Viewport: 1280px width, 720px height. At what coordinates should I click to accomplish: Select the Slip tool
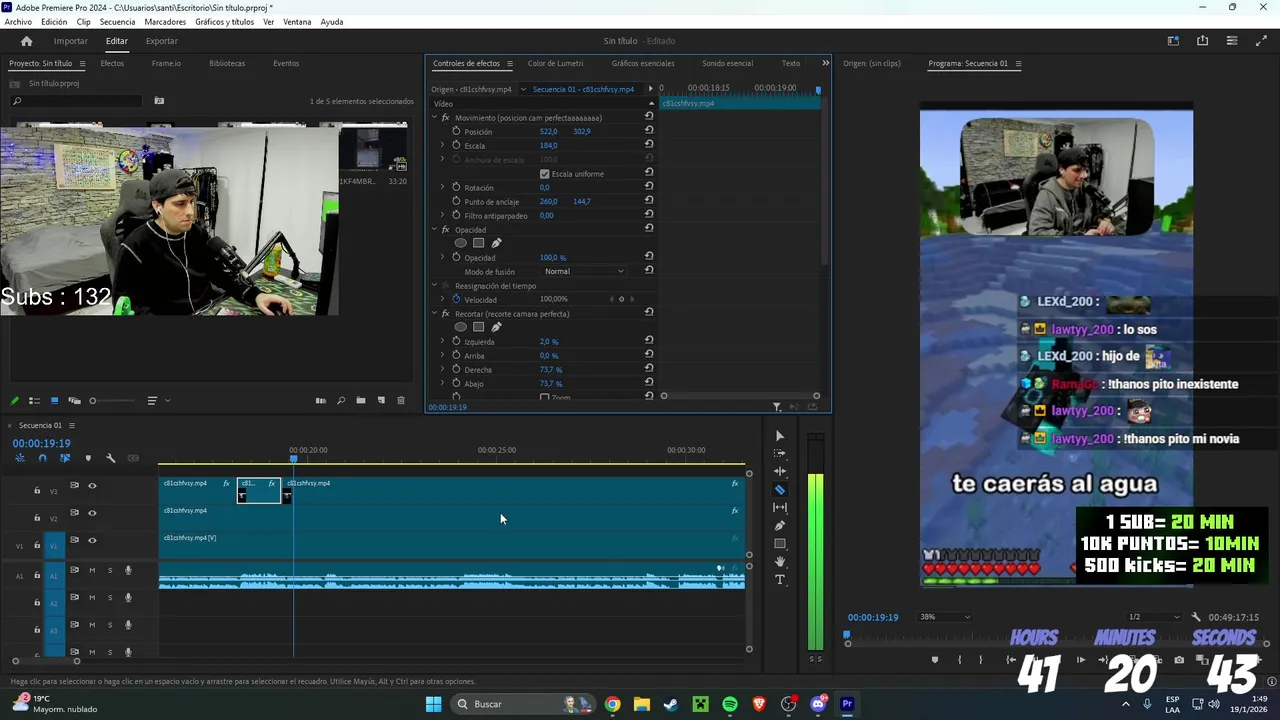pyautogui.click(x=780, y=508)
